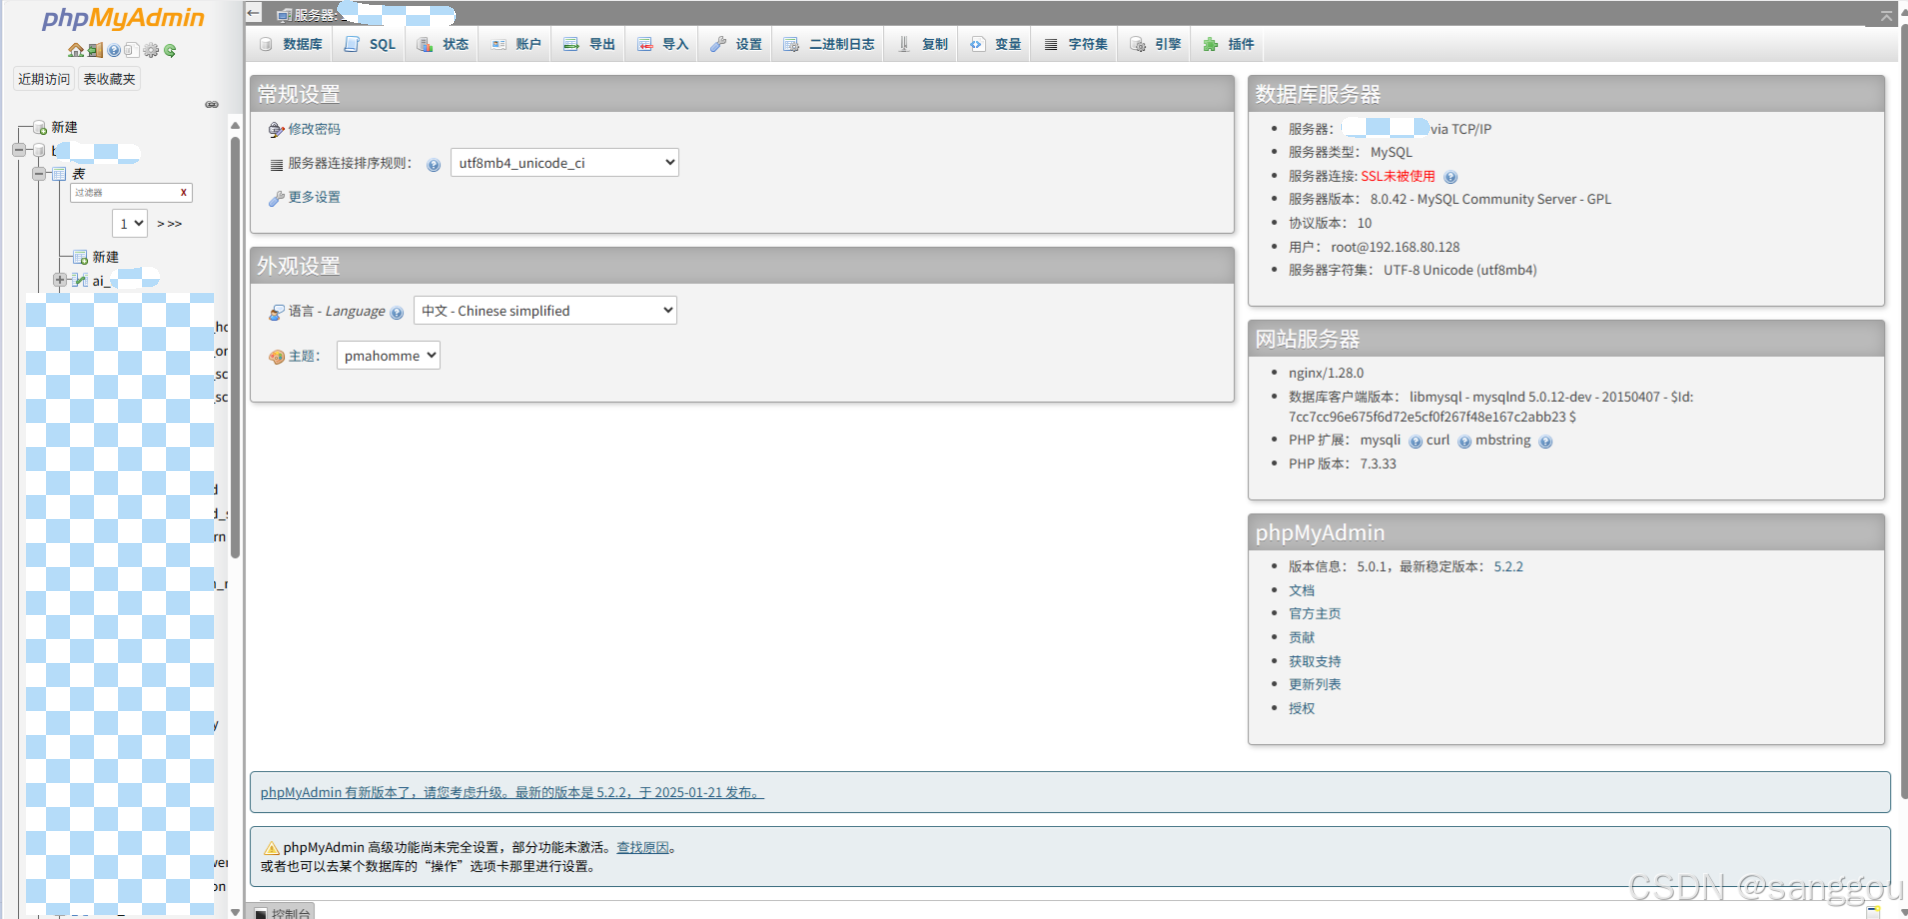Screen dimensions: 1908x919
Task: Open the 设置 tab
Action: click(736, 44)
